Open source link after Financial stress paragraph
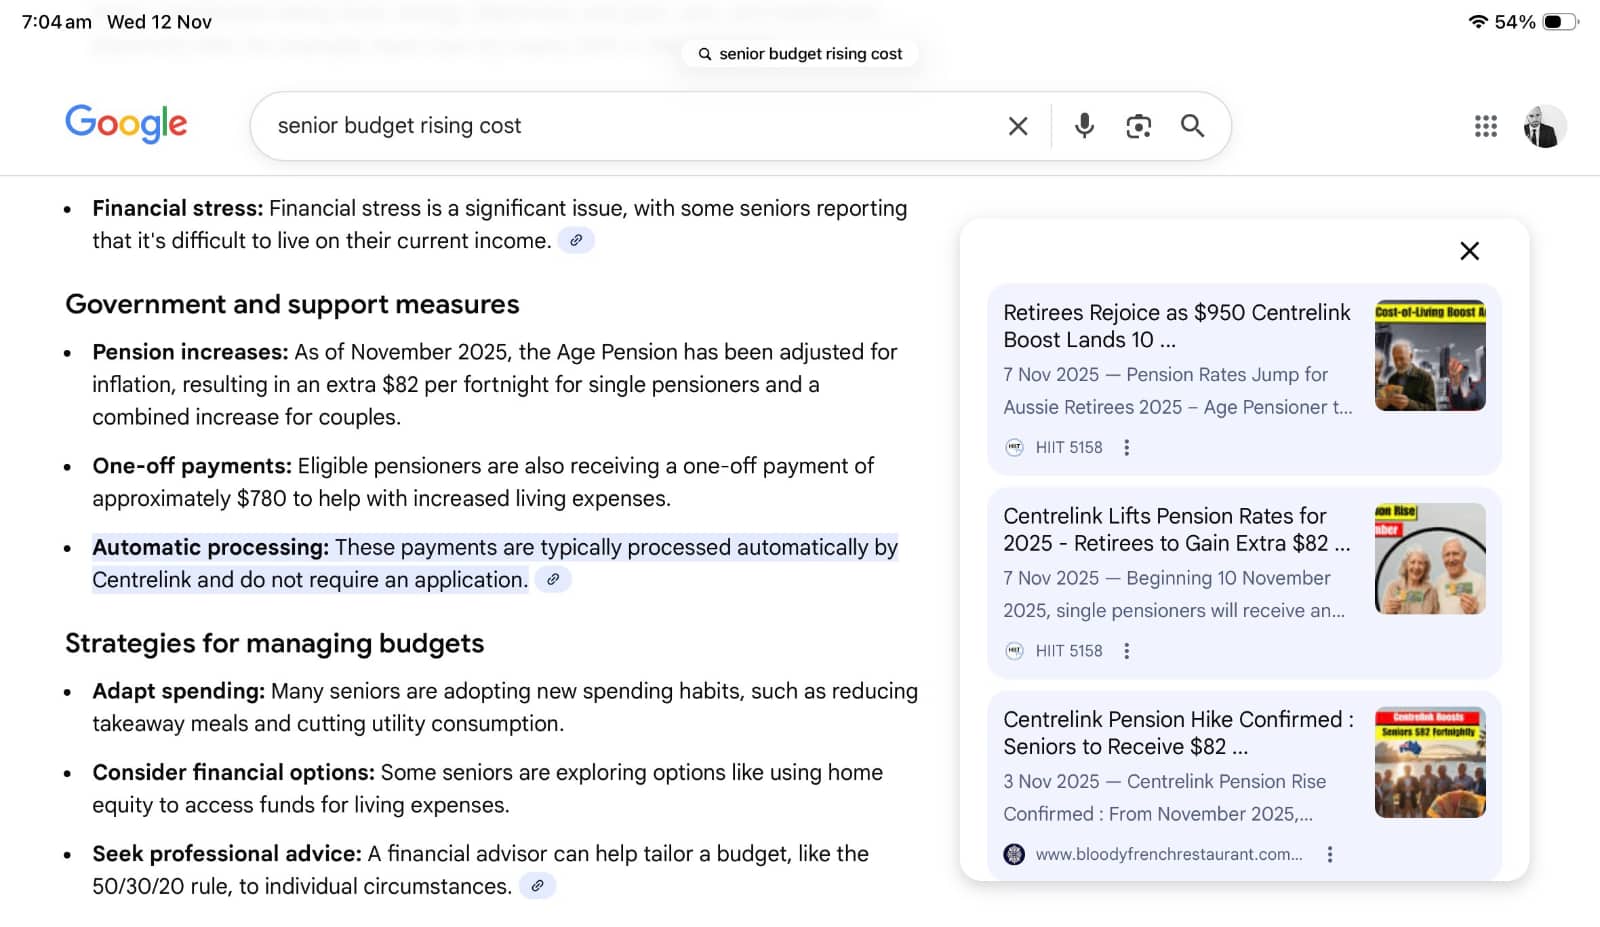This screenshot has width=1600, height=927. (576, 241)
